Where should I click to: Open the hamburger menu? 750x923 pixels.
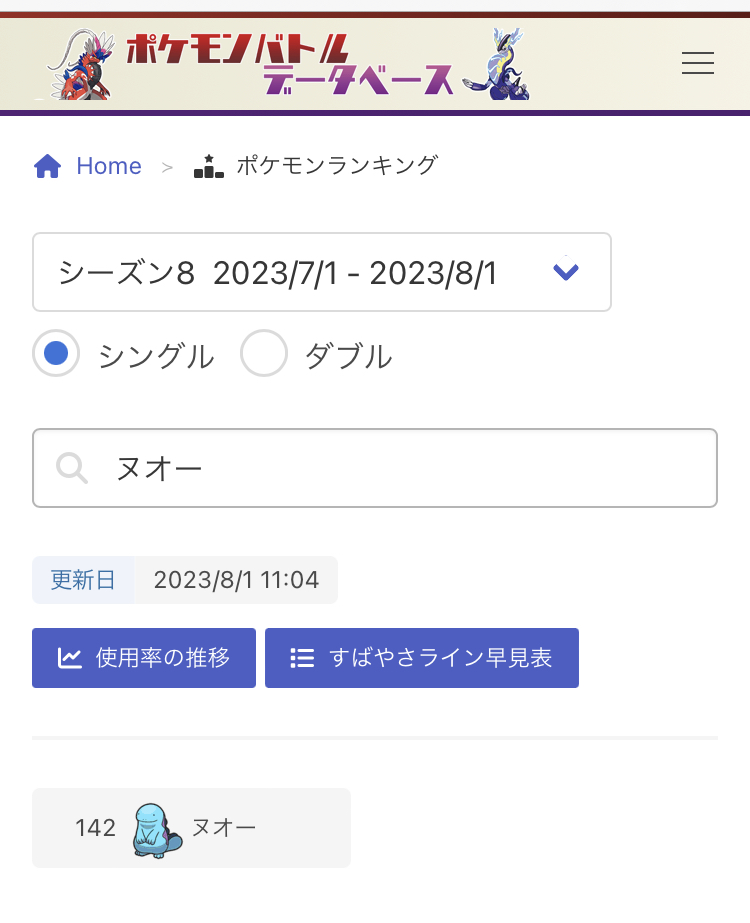[x=697, y=63]
